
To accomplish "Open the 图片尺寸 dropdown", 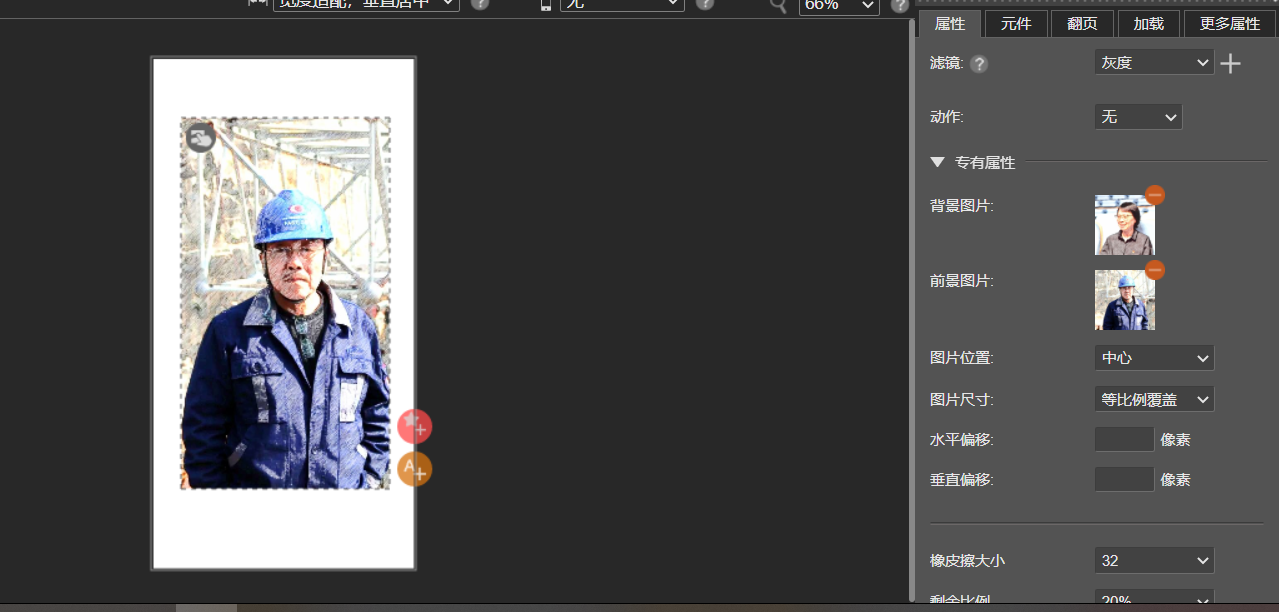I will tap(1154, 399).
